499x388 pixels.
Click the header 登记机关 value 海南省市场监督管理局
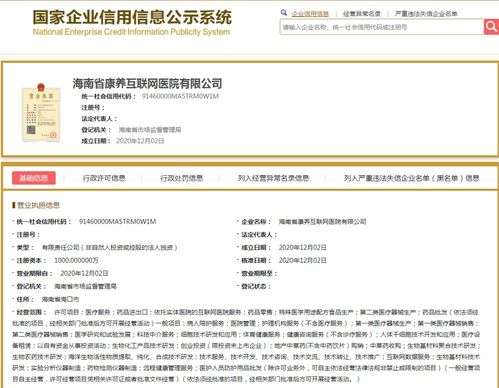click(x=150, y=130)
